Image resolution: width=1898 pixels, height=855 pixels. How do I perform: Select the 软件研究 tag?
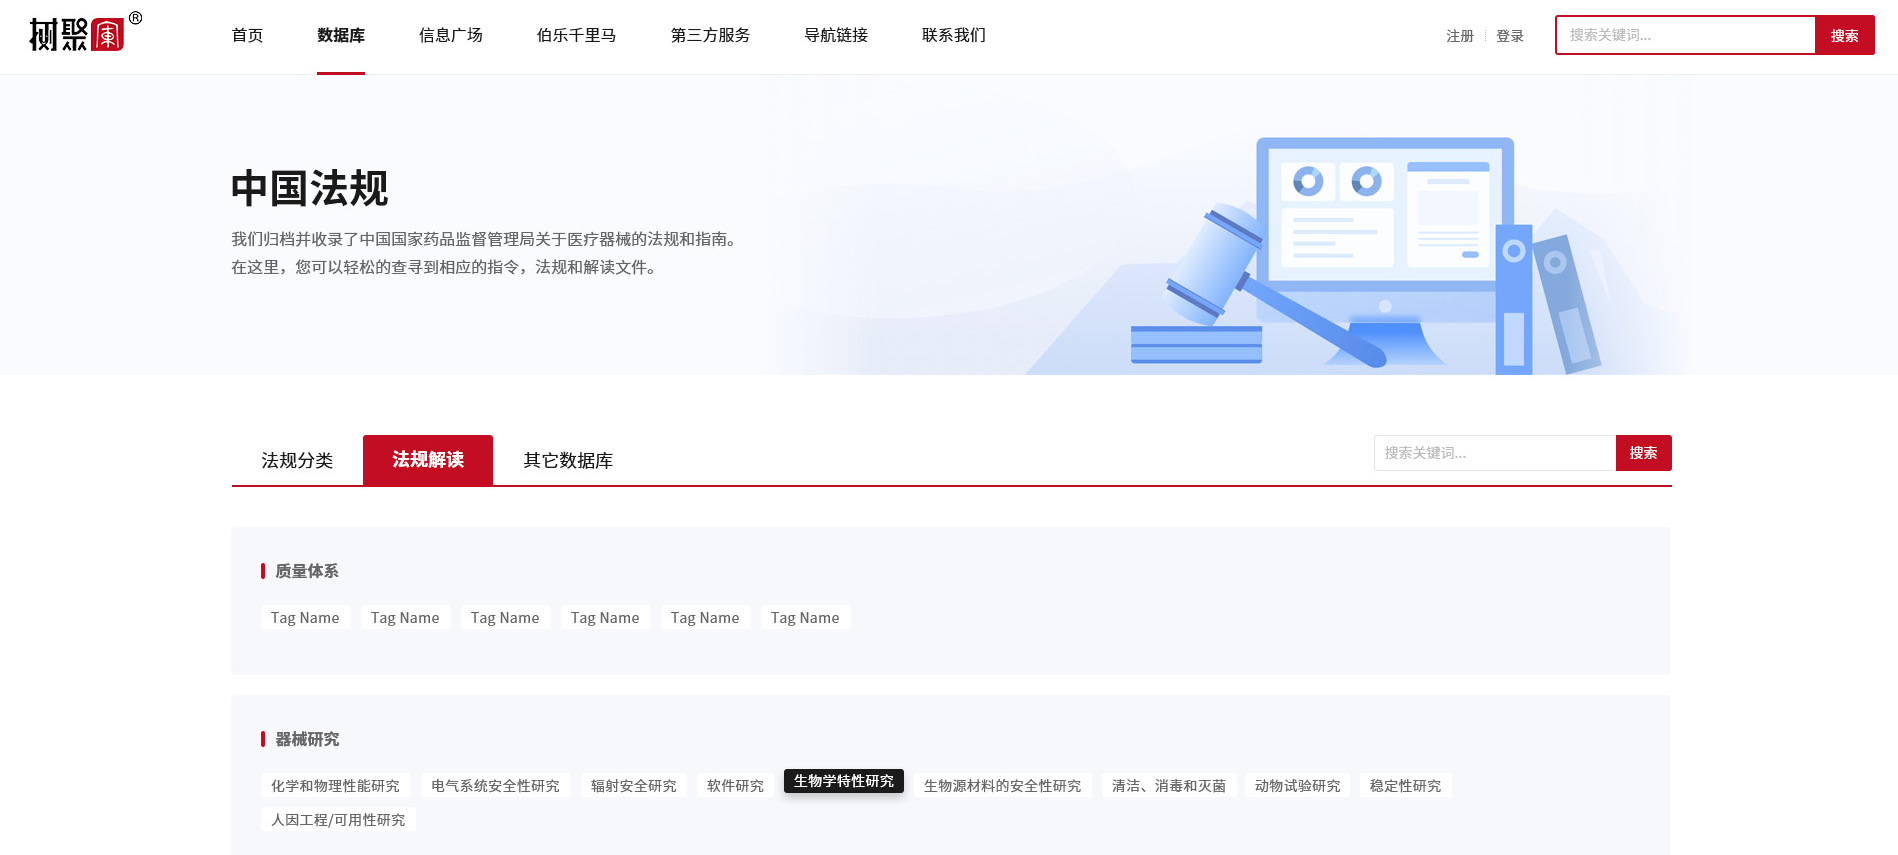tap(735, 786)
